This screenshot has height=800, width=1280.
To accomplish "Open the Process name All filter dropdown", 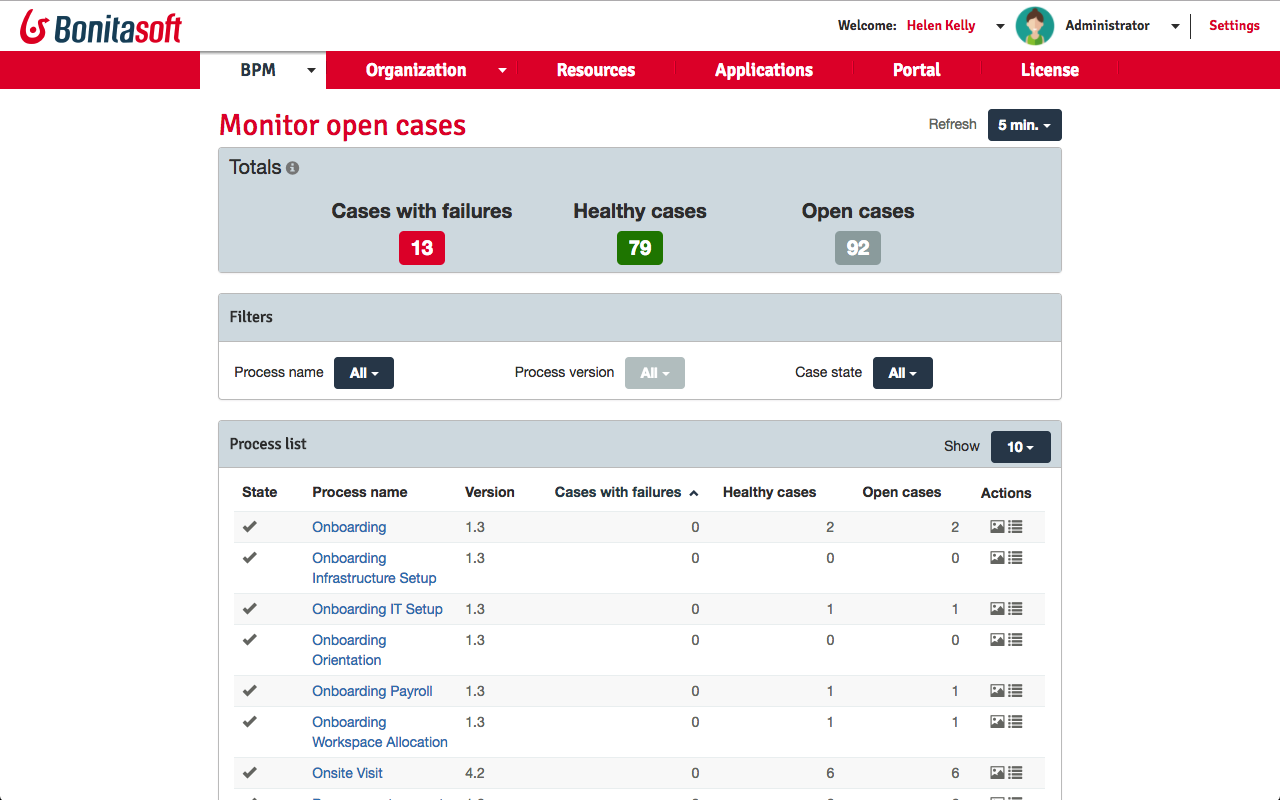I will tap(364, 373).
